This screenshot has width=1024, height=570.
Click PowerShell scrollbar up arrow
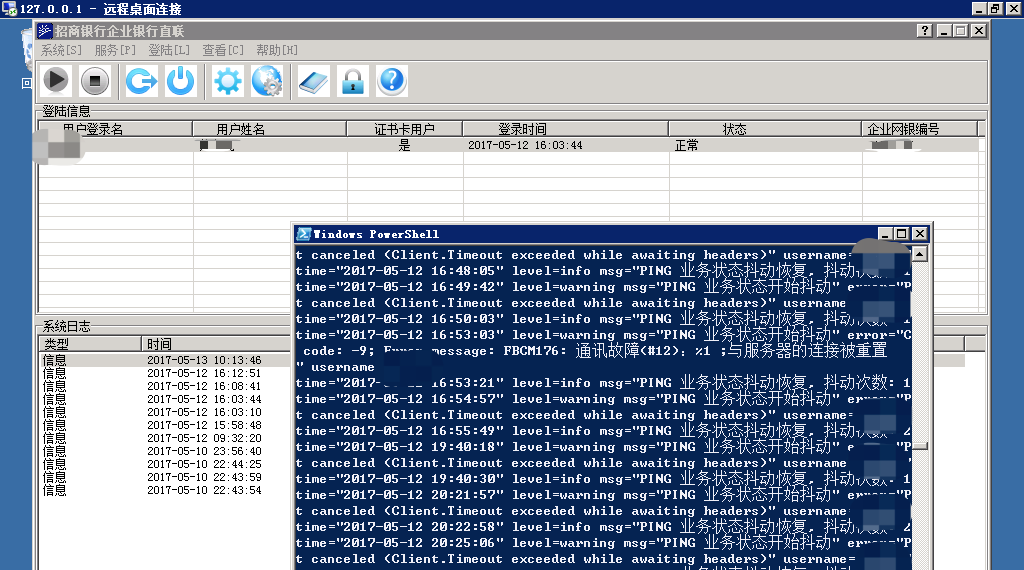(919, 254)
